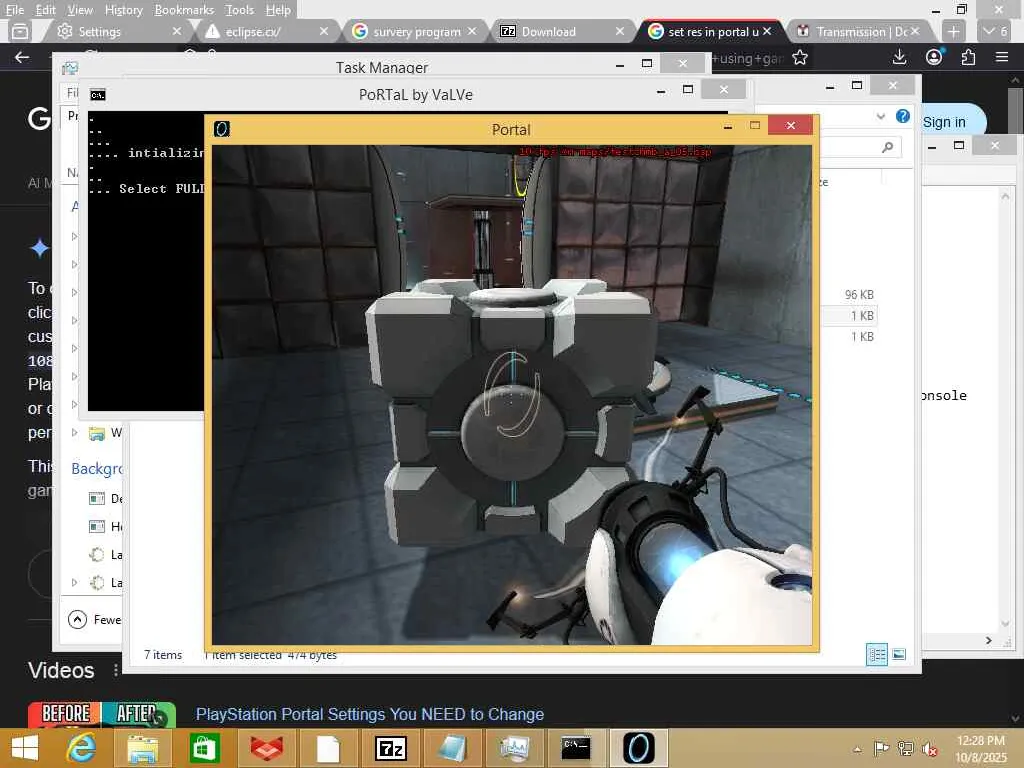Open the Action Center flag in the tray
1024x768 pixels.
tap(881, 748)
